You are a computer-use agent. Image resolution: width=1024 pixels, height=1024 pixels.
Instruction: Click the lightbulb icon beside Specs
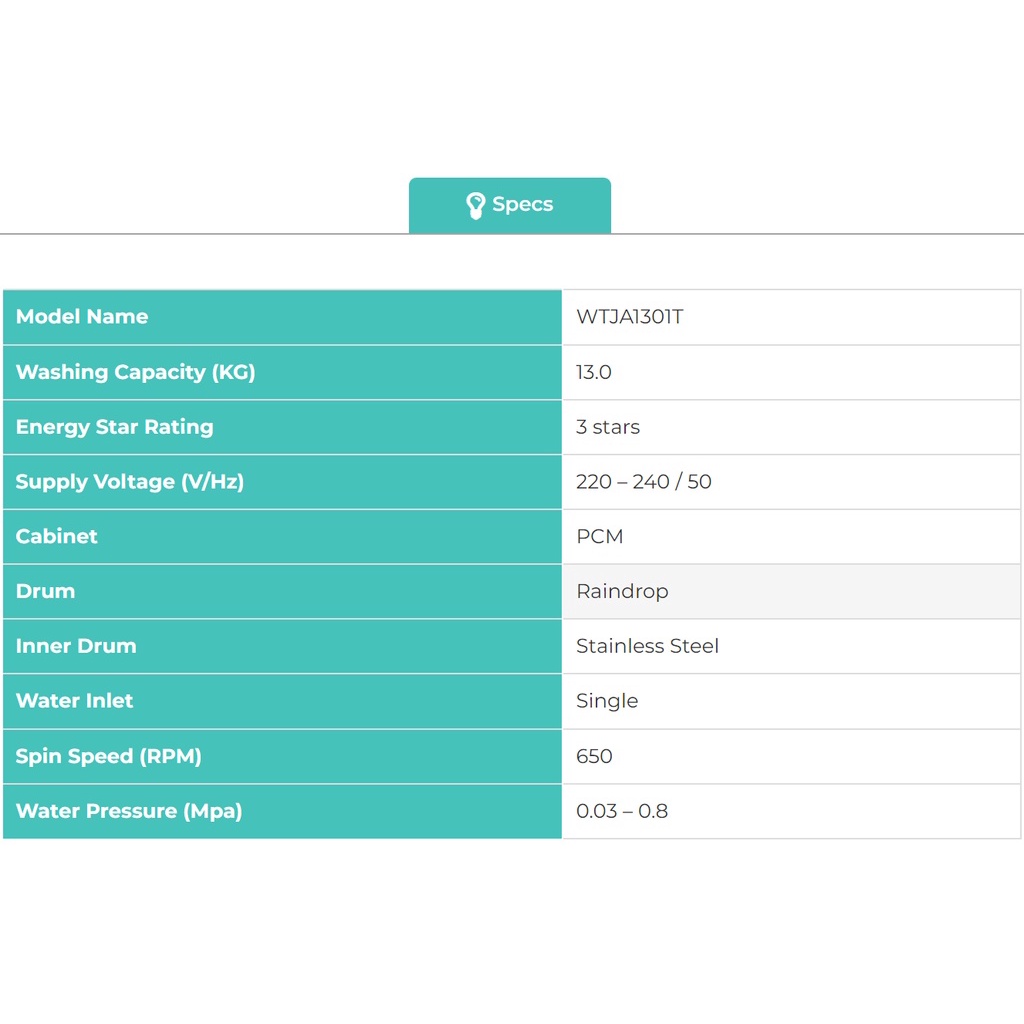(476, 205)
